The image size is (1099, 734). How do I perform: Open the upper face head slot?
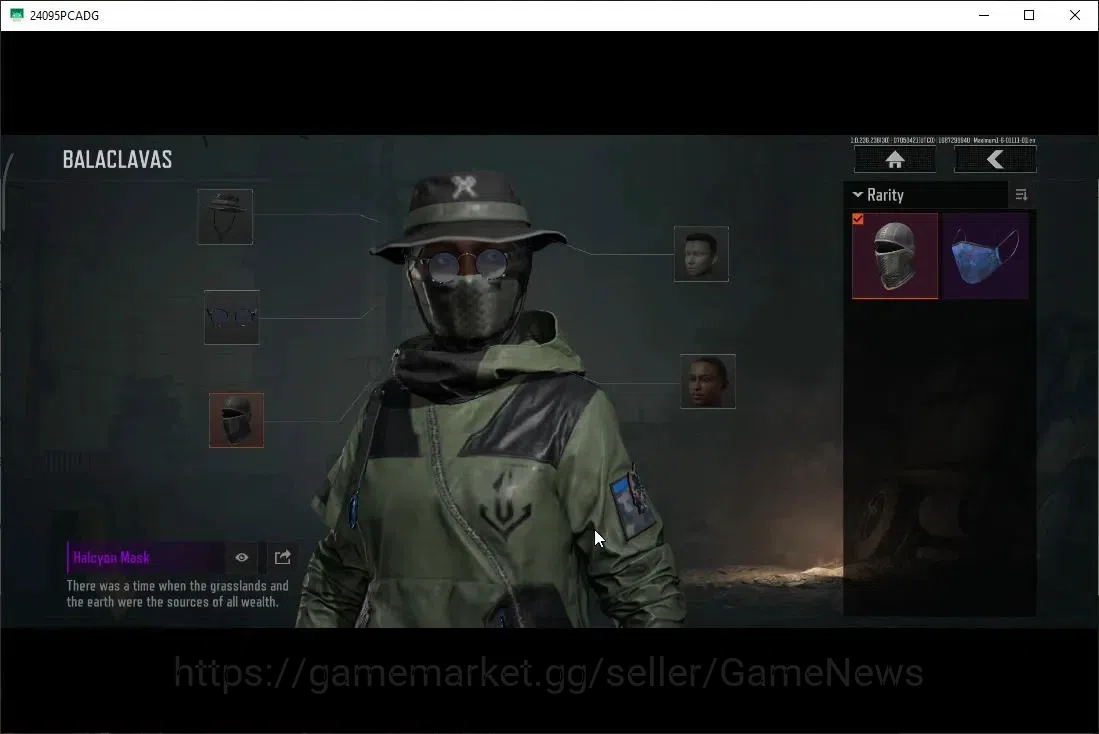(701, 254)
